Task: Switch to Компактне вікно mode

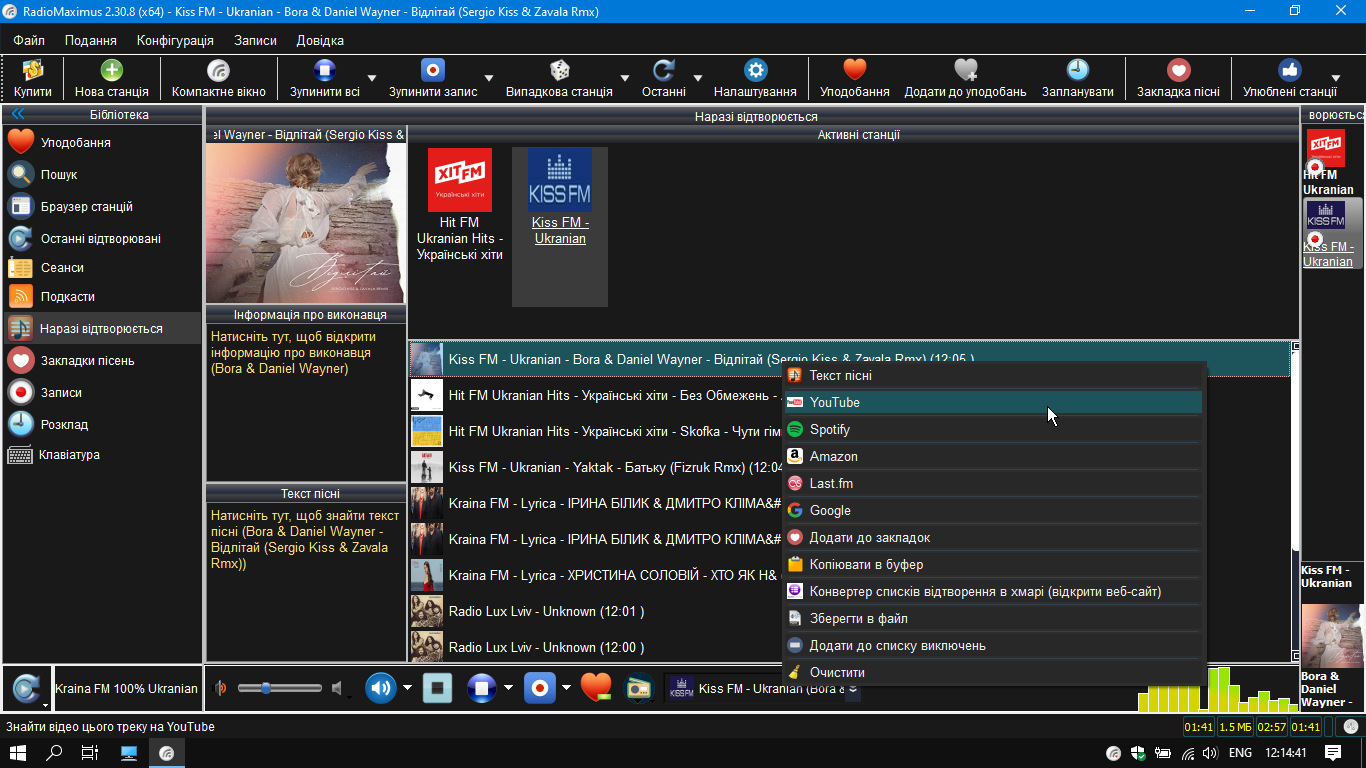Action: tap(219, 79)
